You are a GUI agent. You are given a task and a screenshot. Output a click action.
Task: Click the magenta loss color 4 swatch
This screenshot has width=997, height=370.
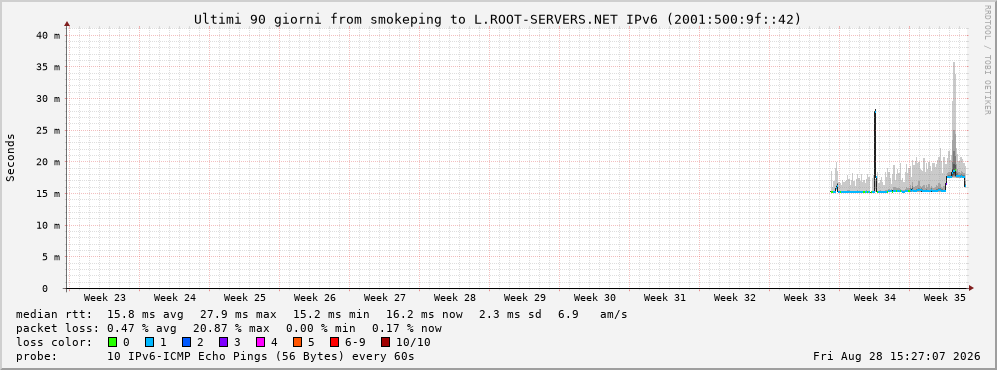[260, 342]
